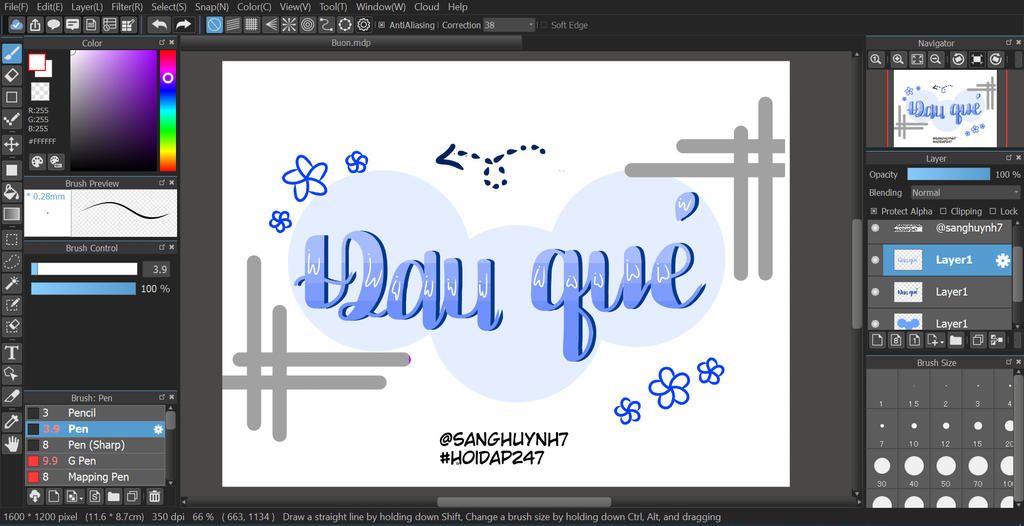Click the white foreground color swatch
1024x526 pixels.
coord(37,62)
